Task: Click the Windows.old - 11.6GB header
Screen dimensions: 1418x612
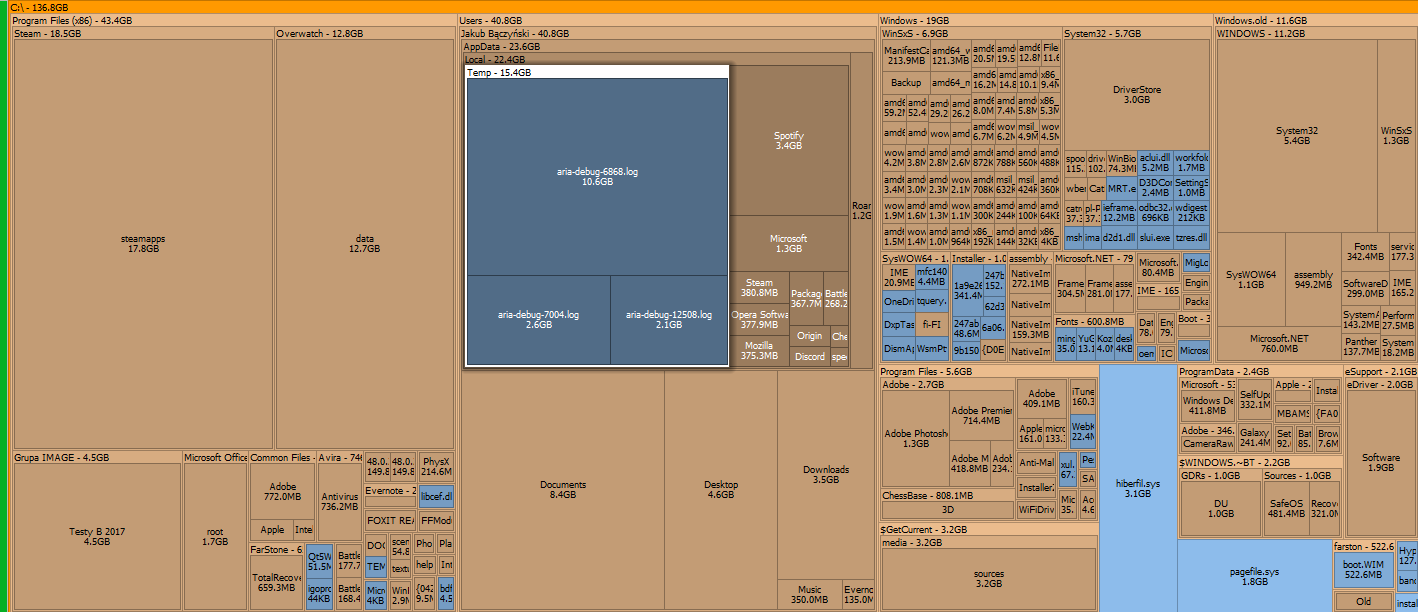Action: click(1315, 20)
